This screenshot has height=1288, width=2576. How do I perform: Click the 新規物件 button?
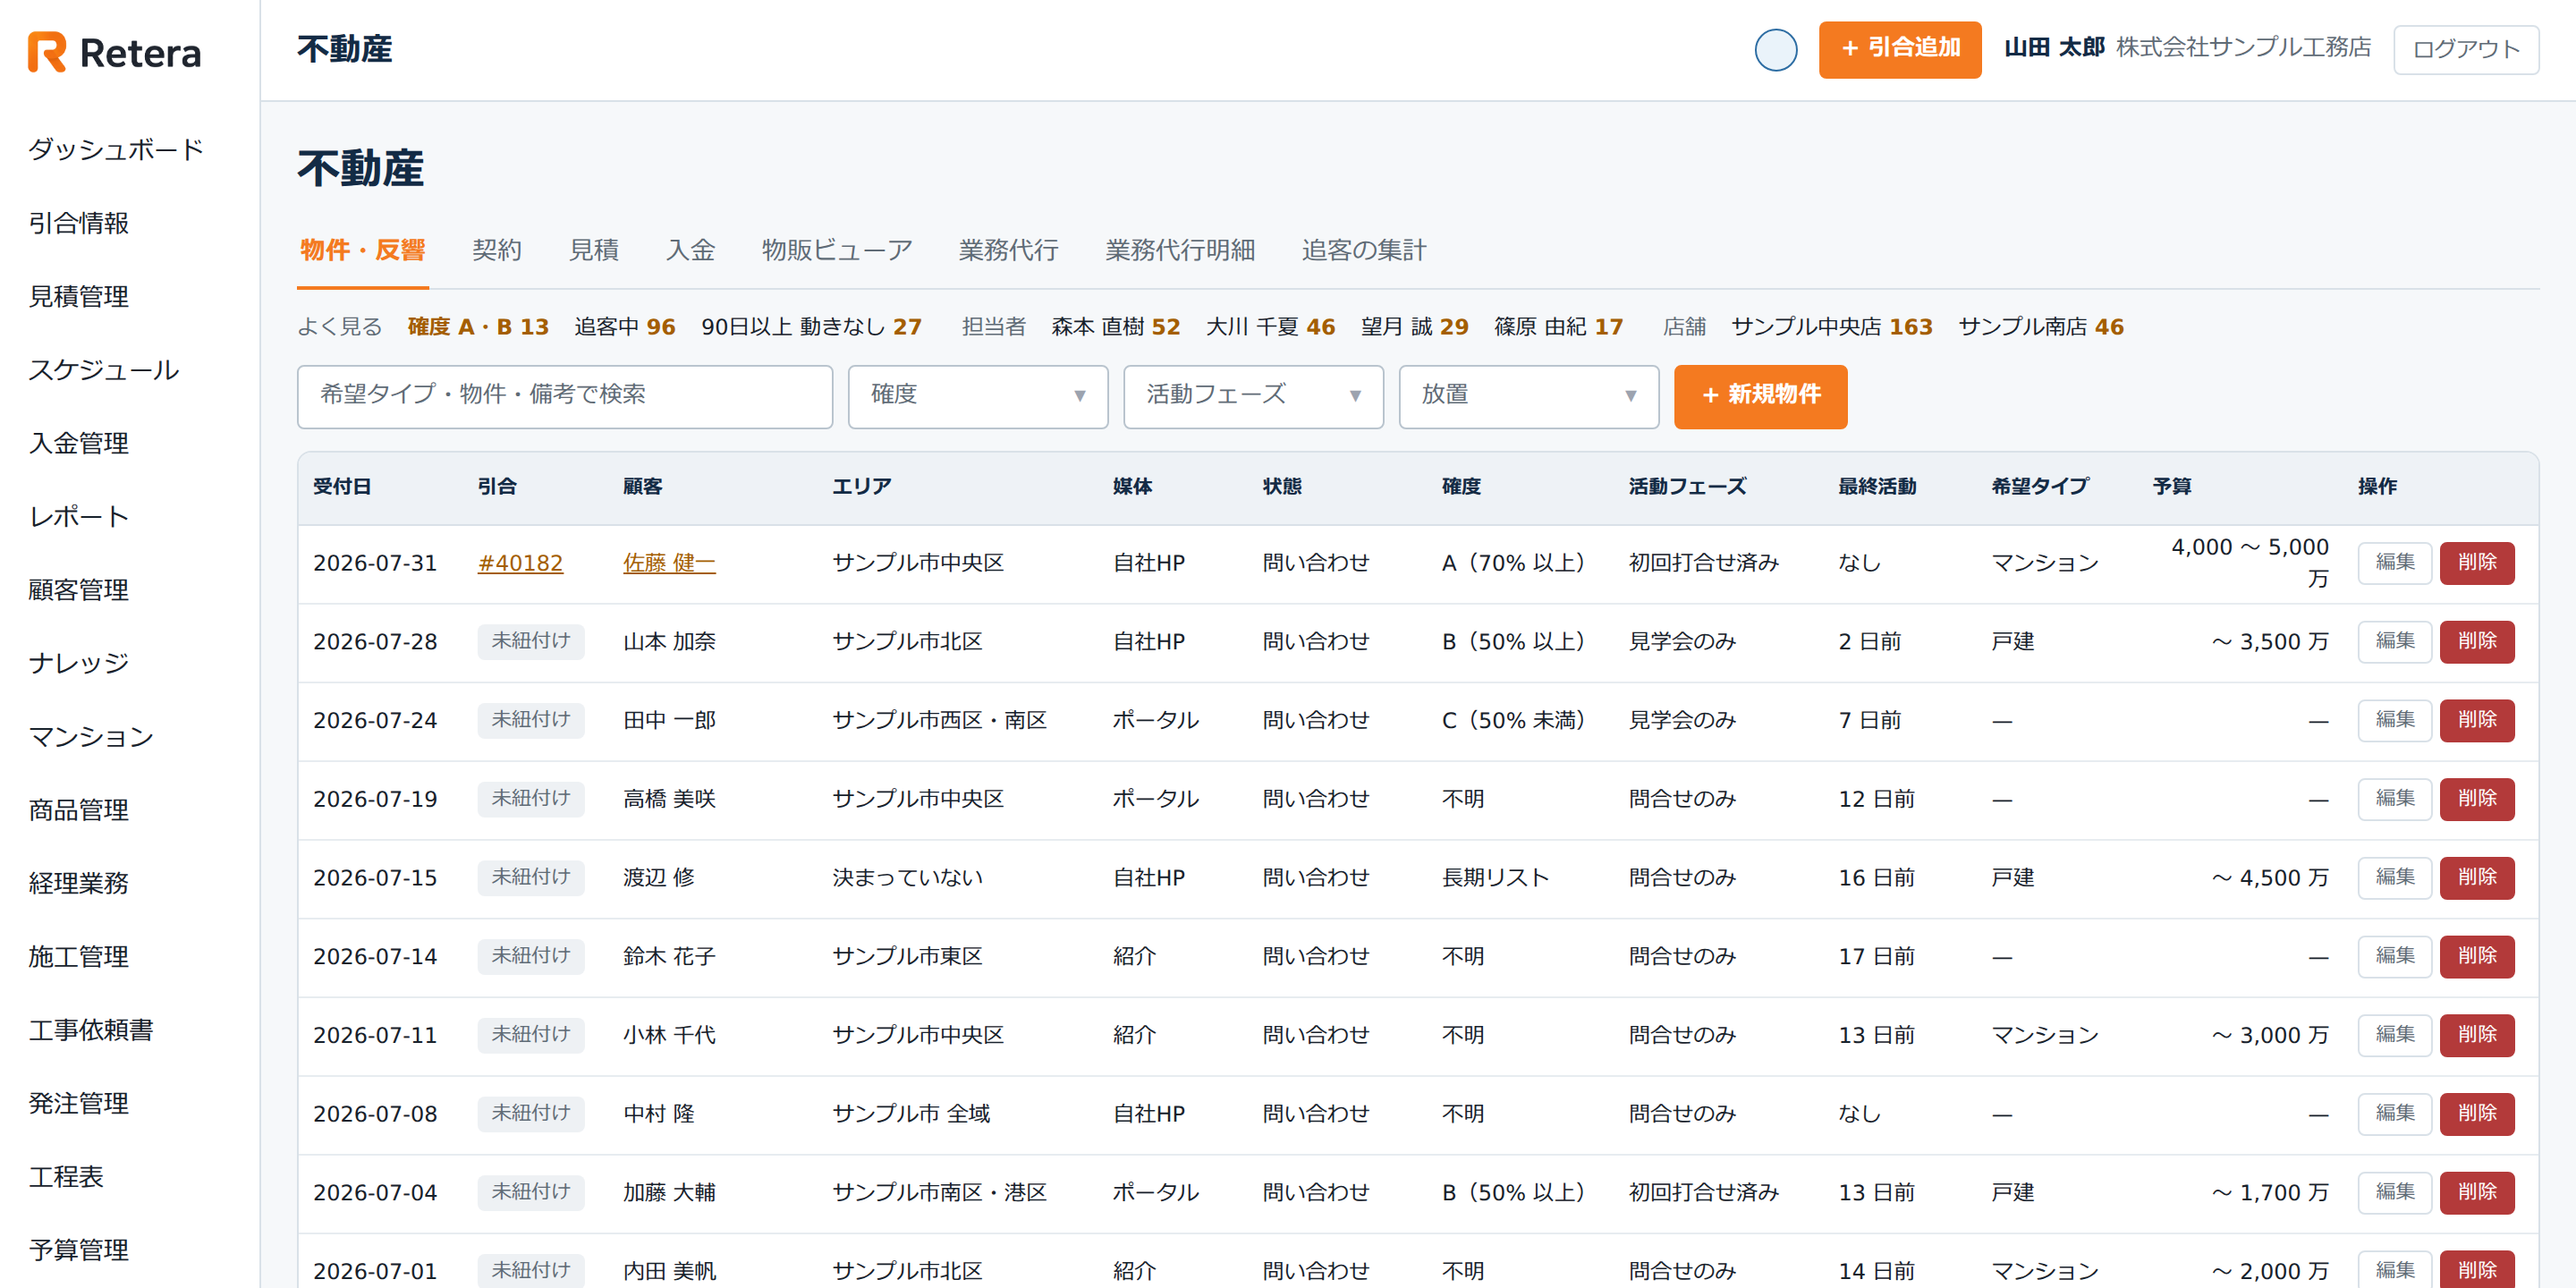[x=1760, y=396]
